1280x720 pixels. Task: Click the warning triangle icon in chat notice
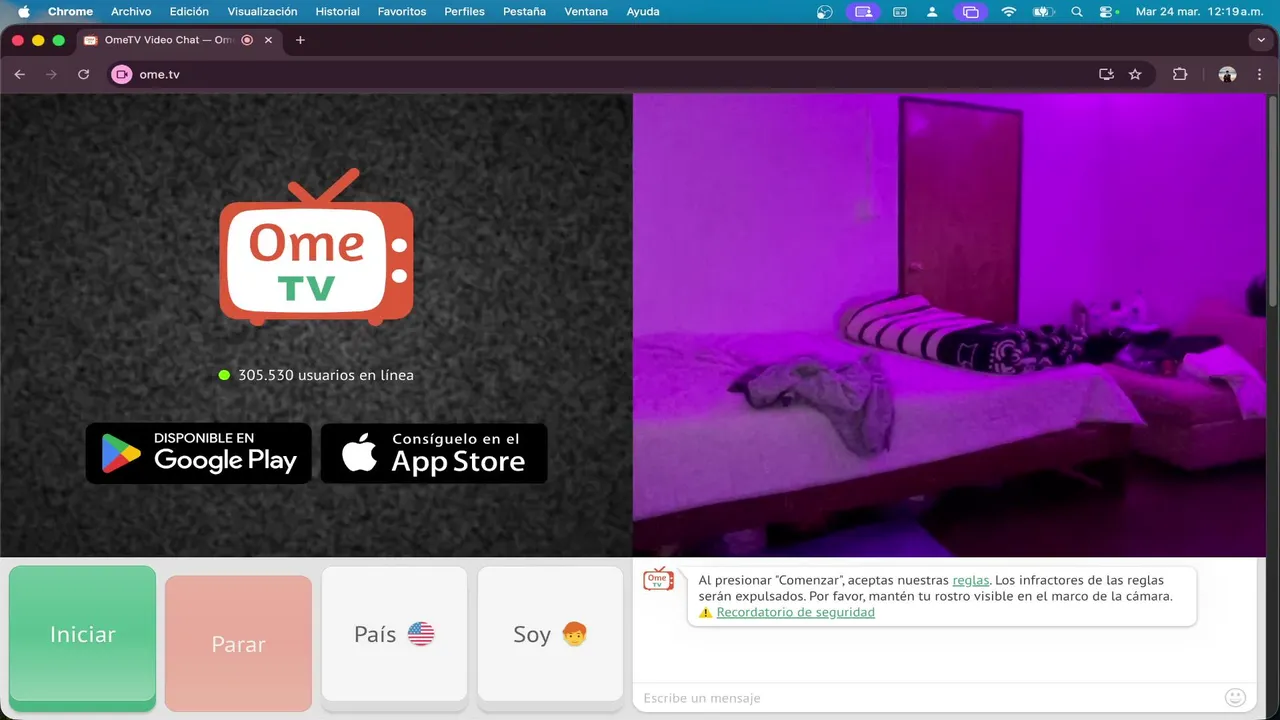706,612
